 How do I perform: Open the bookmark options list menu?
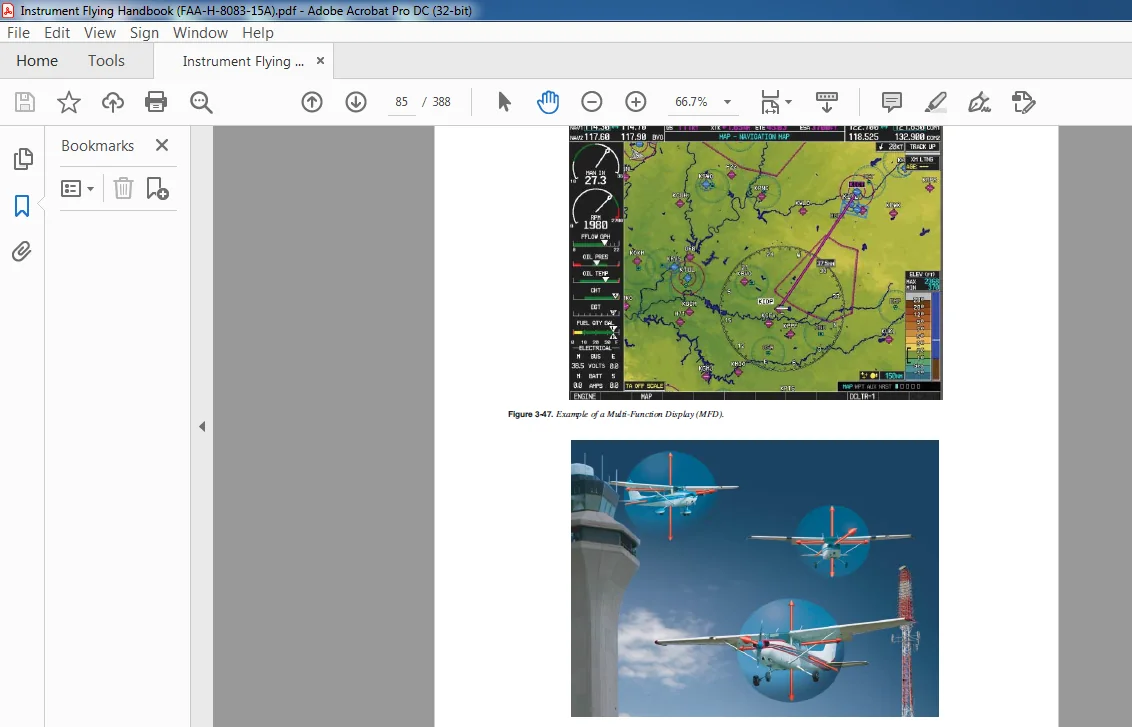(x=77, y=188)
